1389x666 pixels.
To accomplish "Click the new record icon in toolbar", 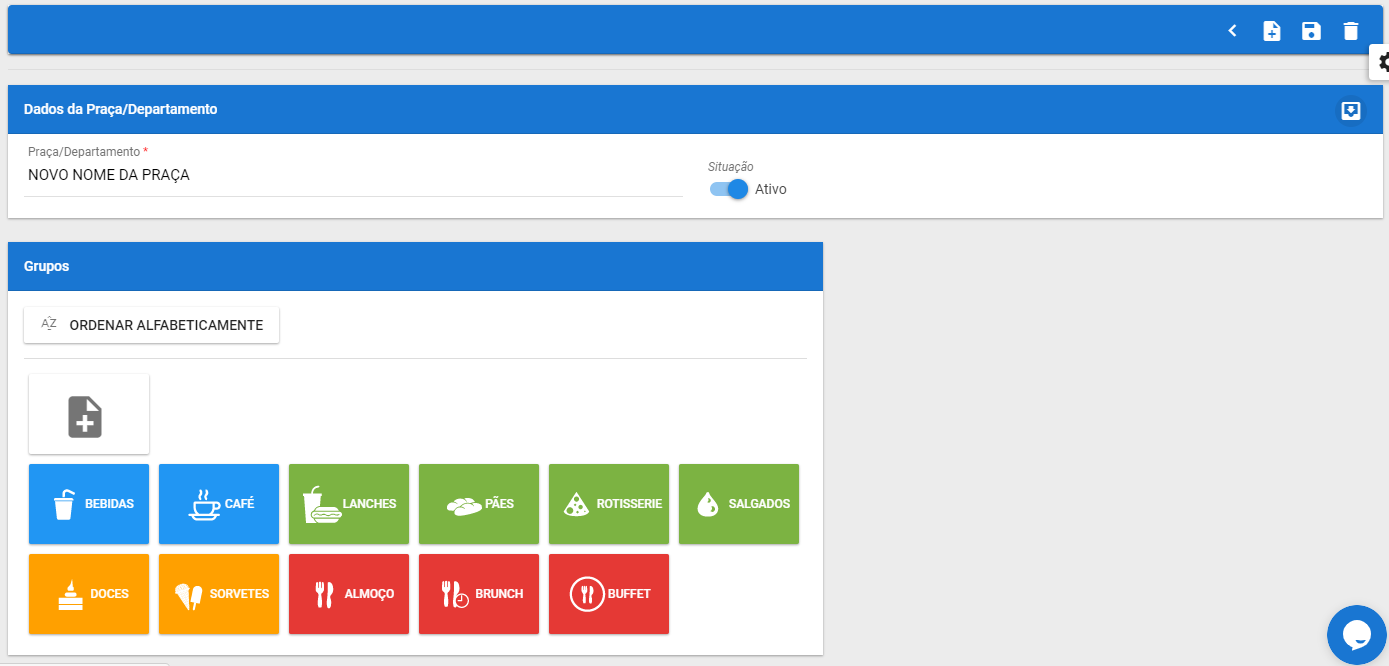I will tap(1272, 31).
